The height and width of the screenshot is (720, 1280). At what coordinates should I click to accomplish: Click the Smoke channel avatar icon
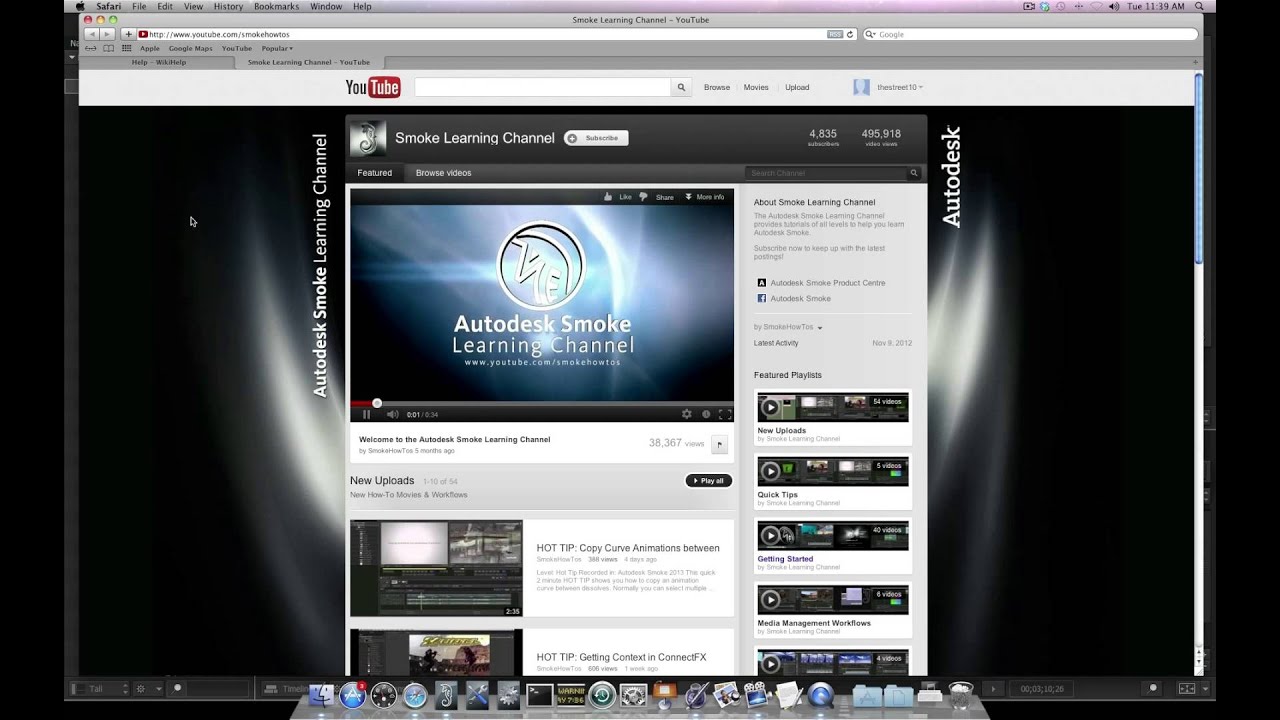368,138
